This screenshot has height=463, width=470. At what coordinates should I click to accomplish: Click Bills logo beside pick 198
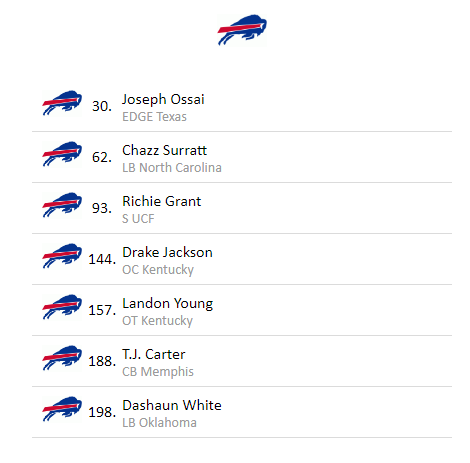[x=62, y=409]
